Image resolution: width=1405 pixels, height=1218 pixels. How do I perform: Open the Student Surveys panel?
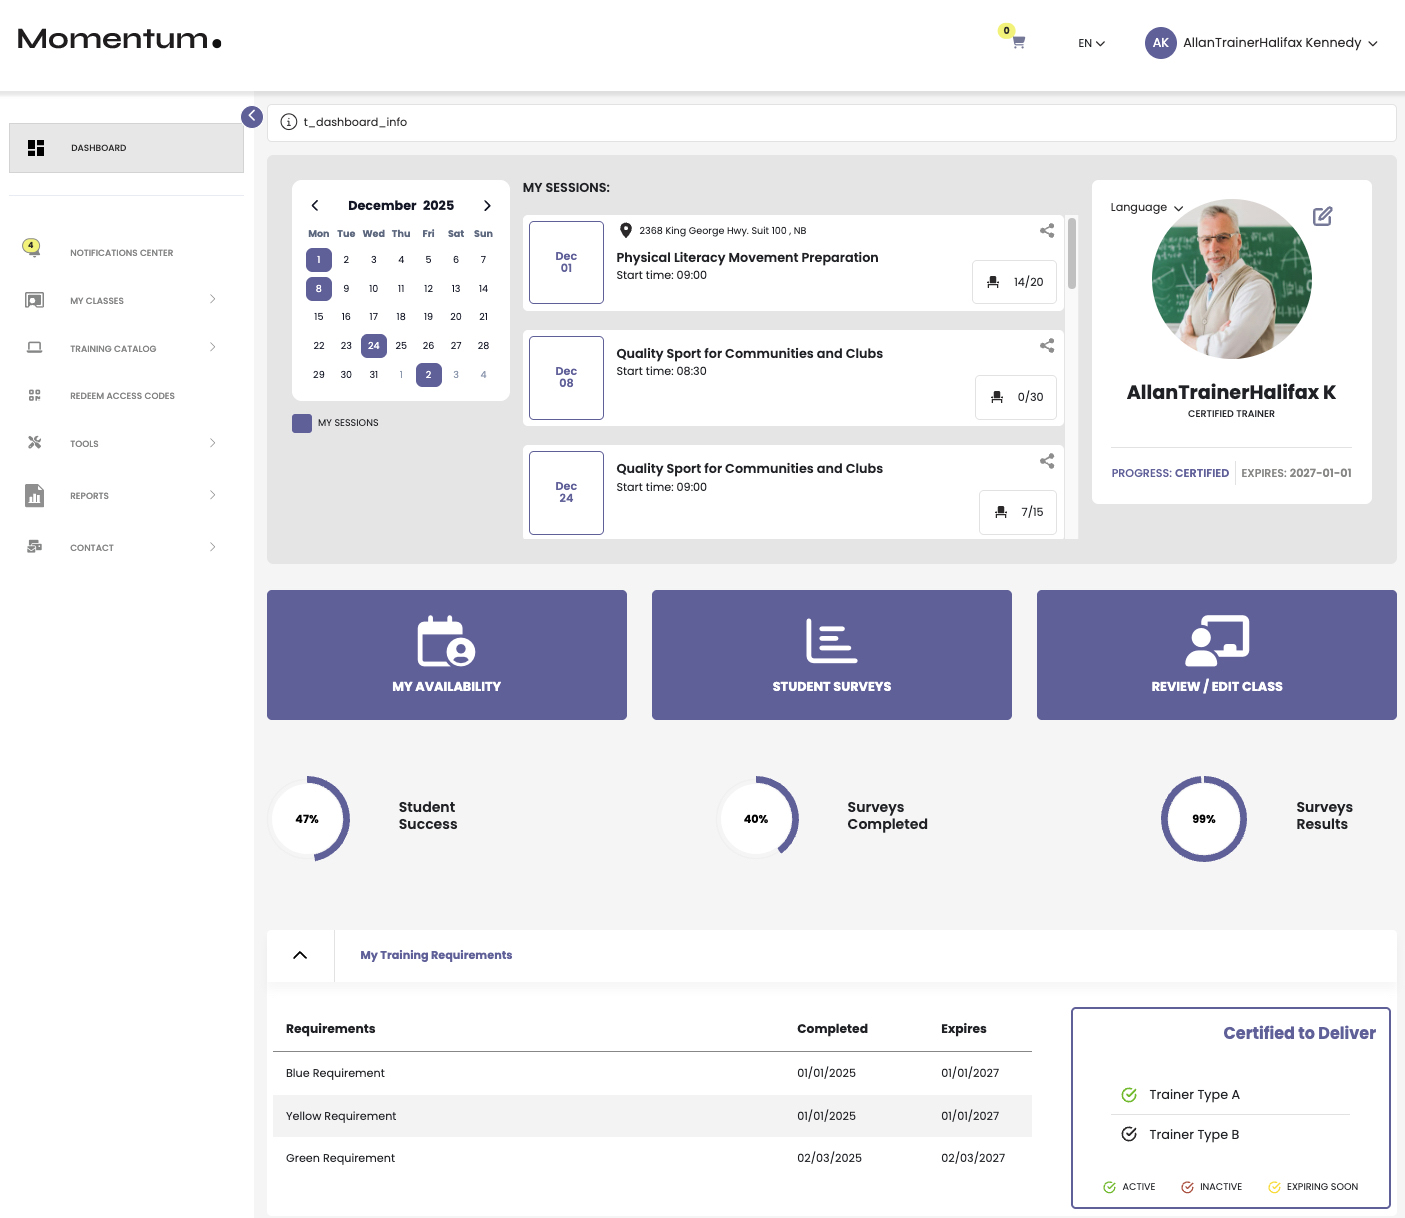(x=831, y=655)
